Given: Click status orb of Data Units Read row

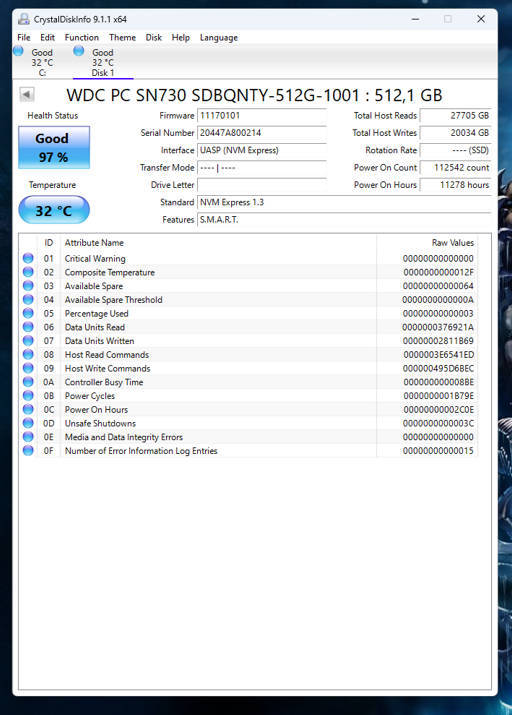Looking at the screenshot, I should click(28, 326).
